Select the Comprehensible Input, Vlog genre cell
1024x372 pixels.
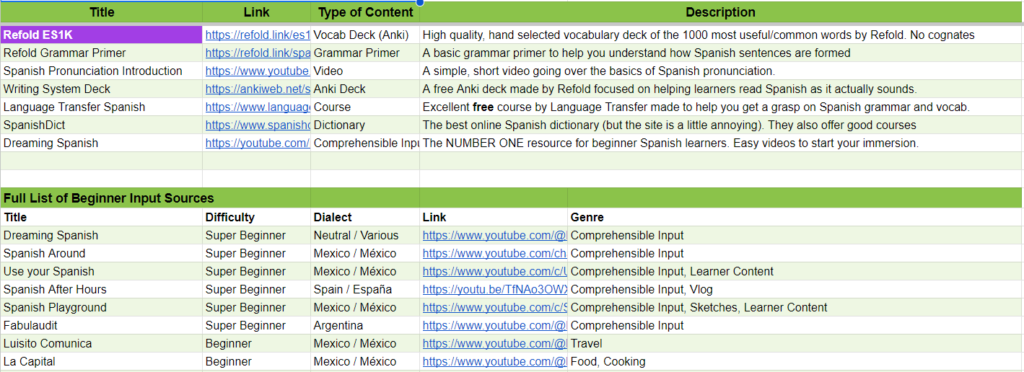[795, 289]
